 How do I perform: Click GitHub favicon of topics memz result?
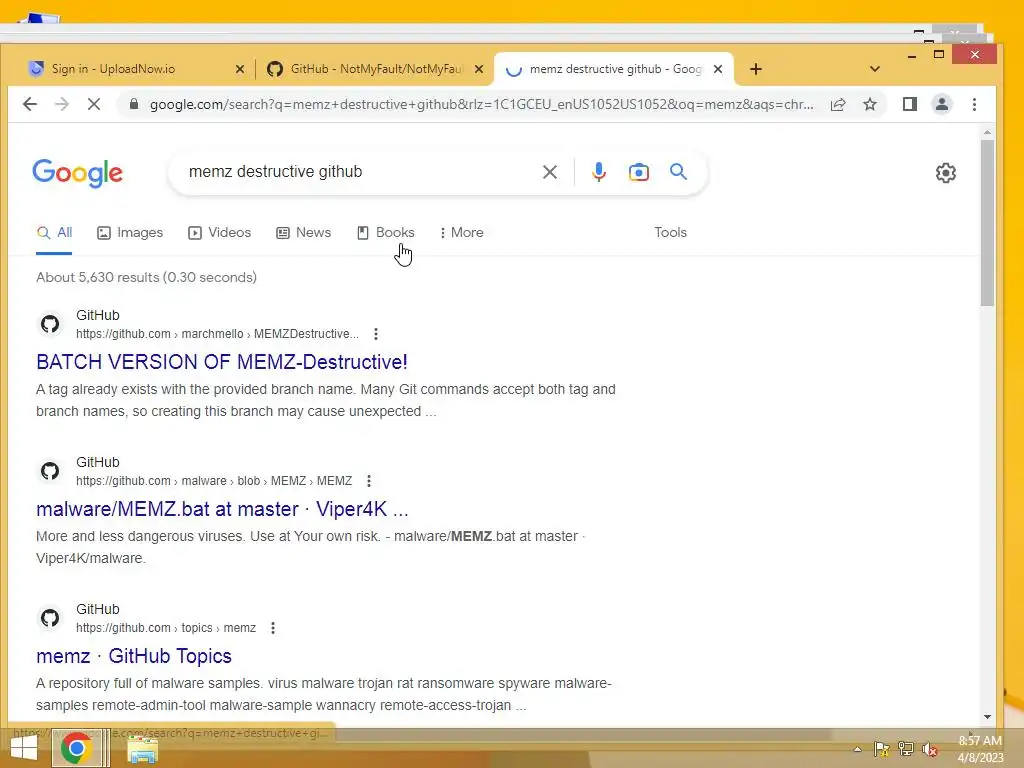tap(50, 618)
